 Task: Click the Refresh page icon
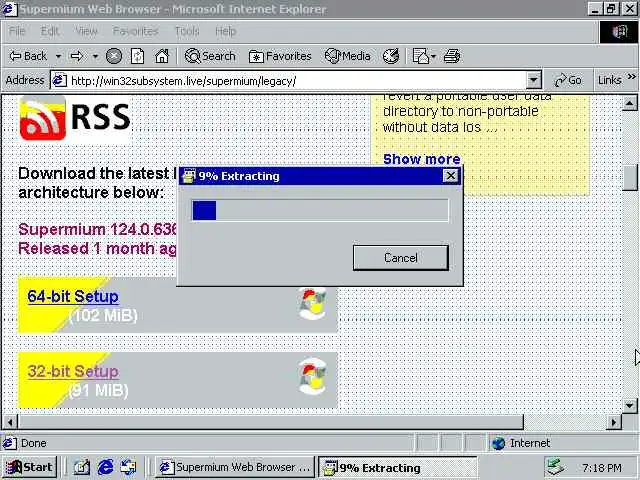coord(137,56)
